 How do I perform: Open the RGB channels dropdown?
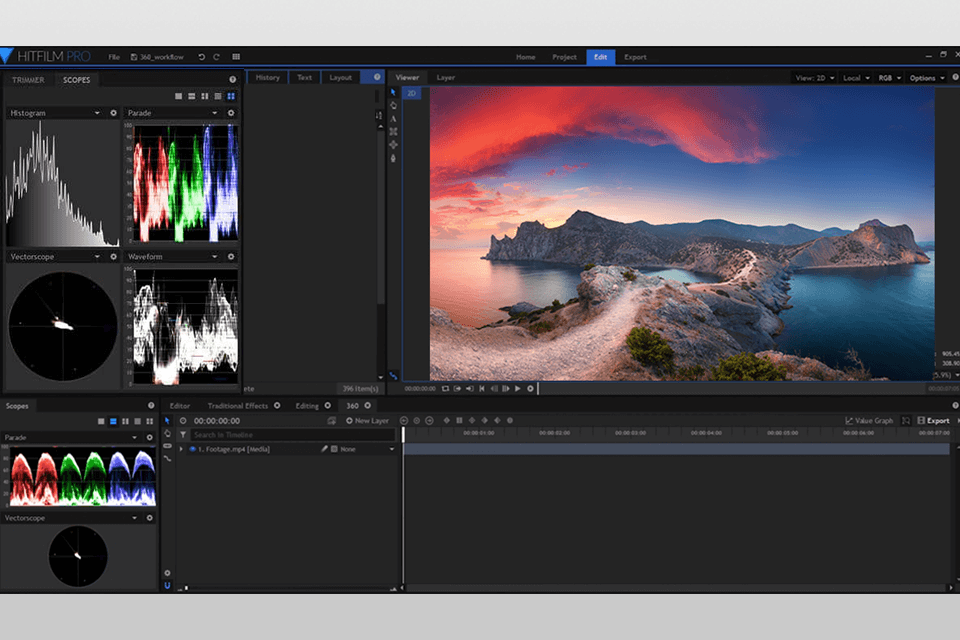tap(890, 78)
